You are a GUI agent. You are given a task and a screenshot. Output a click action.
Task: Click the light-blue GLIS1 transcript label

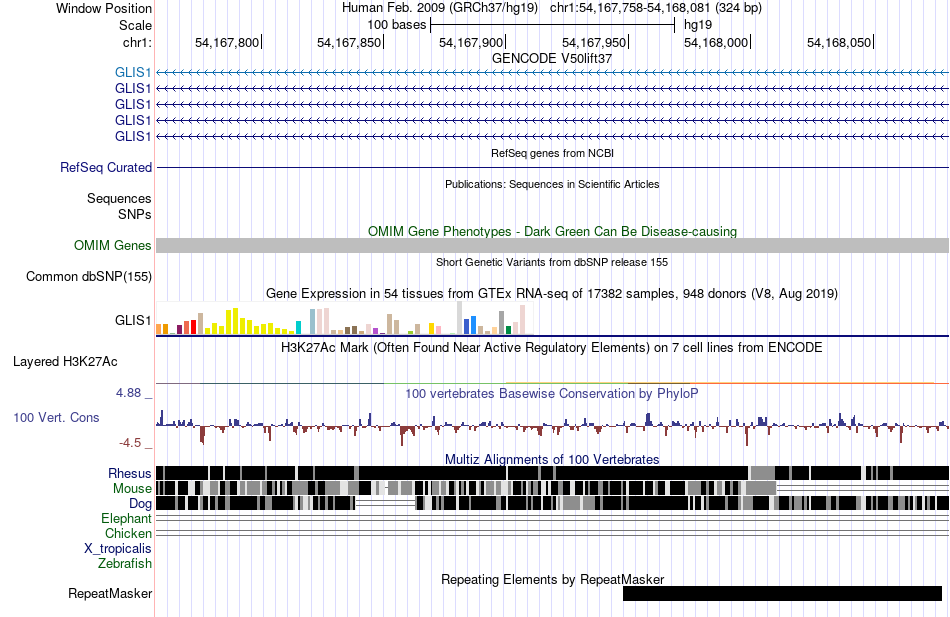[x=133, y=72]
